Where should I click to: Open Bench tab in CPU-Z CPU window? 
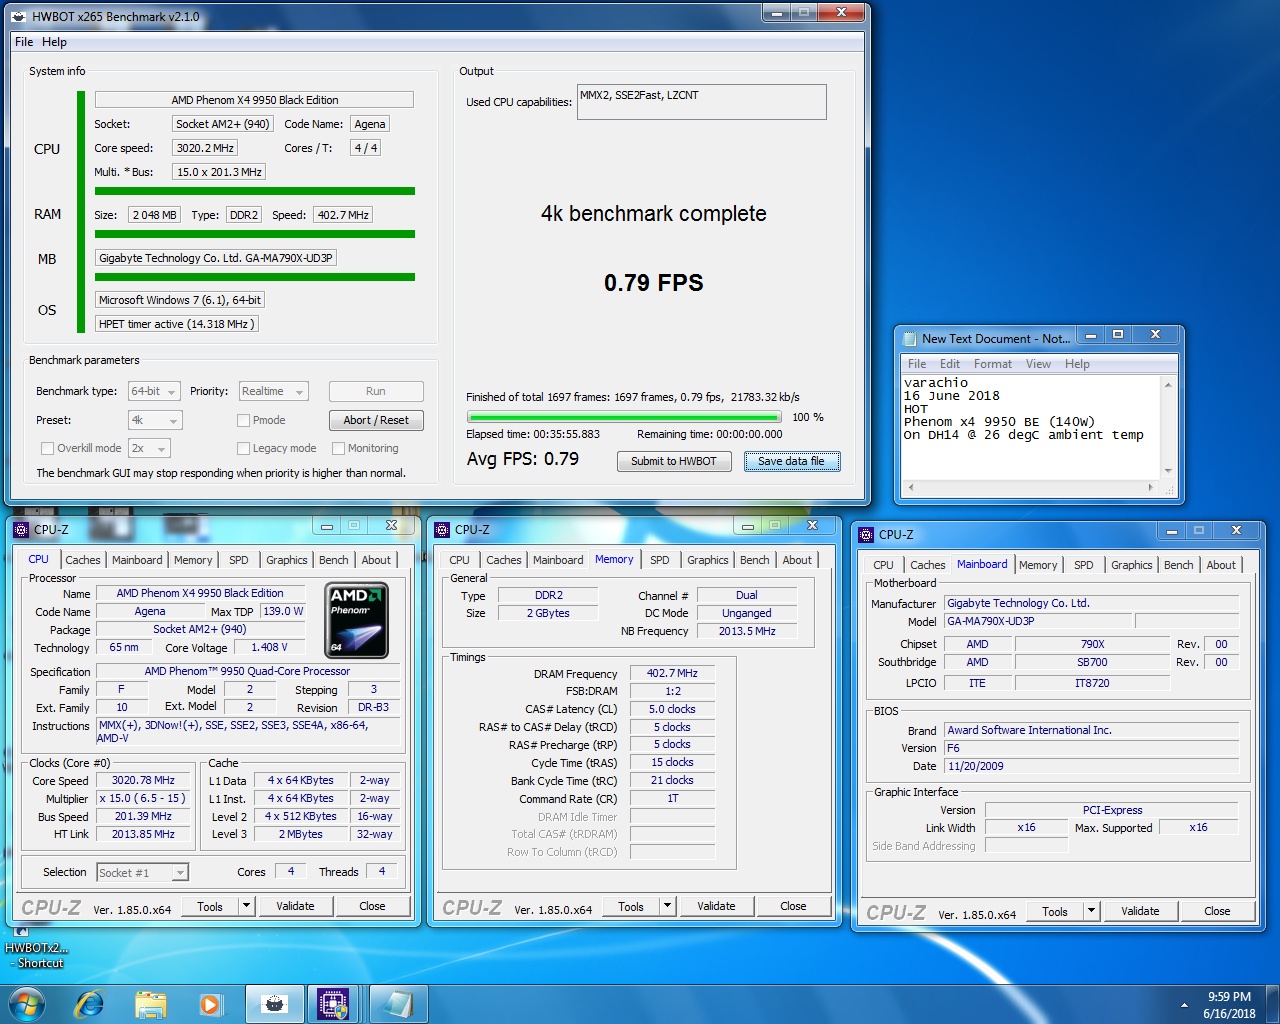coord(333,560)
